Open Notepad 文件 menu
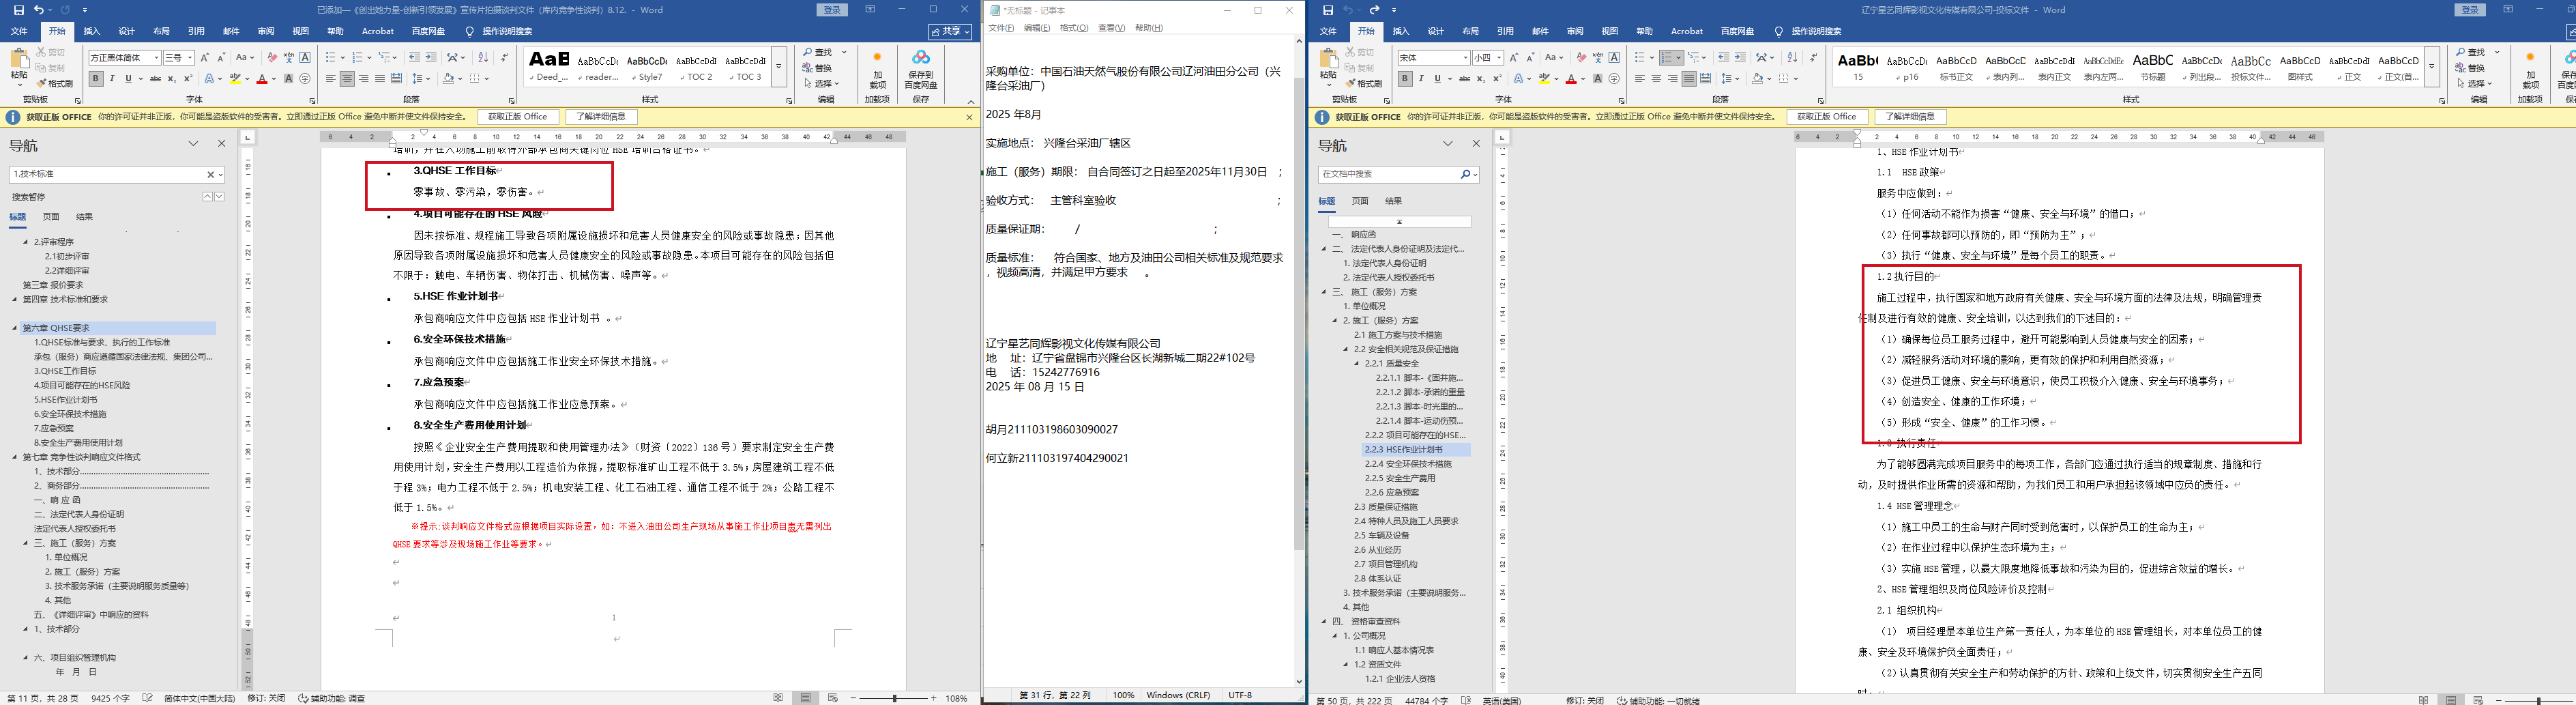The height and width of the screenshot is (705, 2576). pyautogui.click(x=1002, y=28)
